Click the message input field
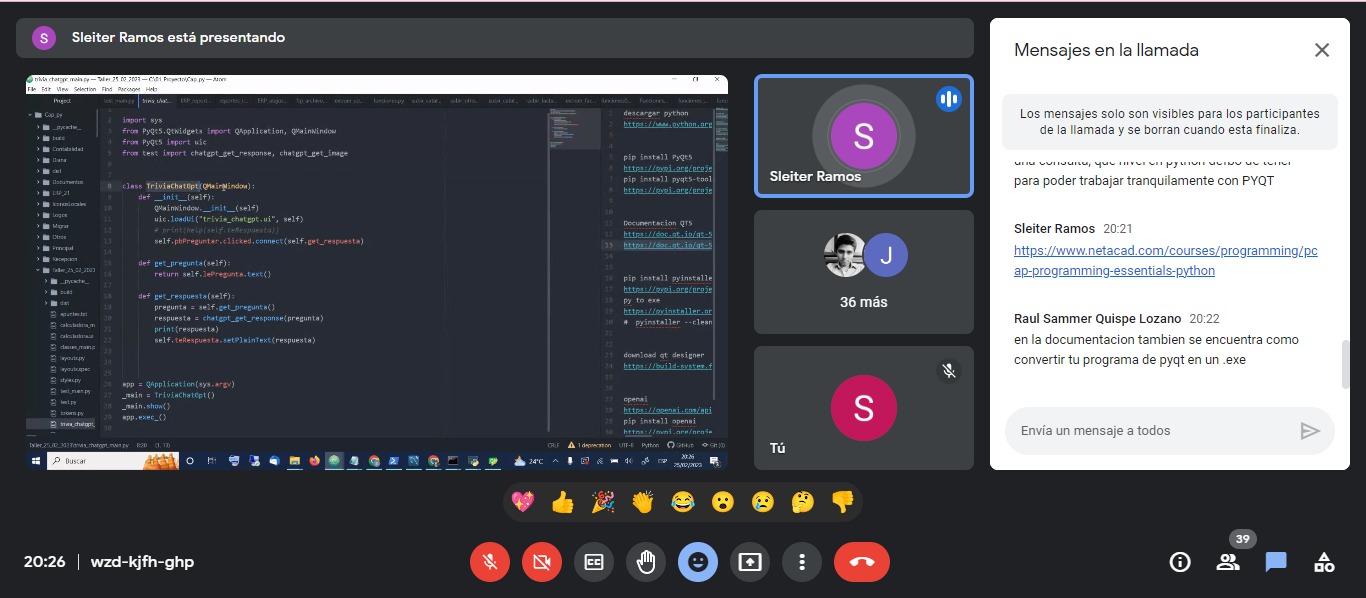Image resolution: width=1366 pixels, height=598 pixels. coord(1150,431)
